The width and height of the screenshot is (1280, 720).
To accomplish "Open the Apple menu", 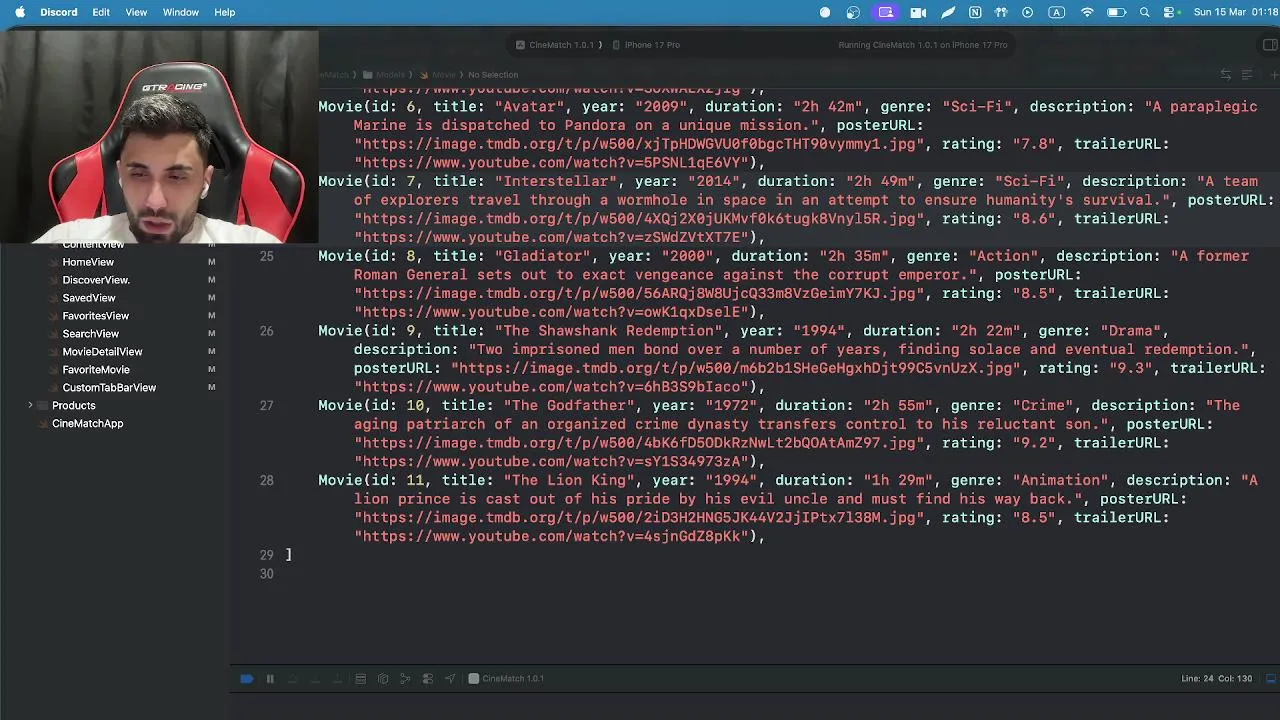I will [x=19, y=12].
